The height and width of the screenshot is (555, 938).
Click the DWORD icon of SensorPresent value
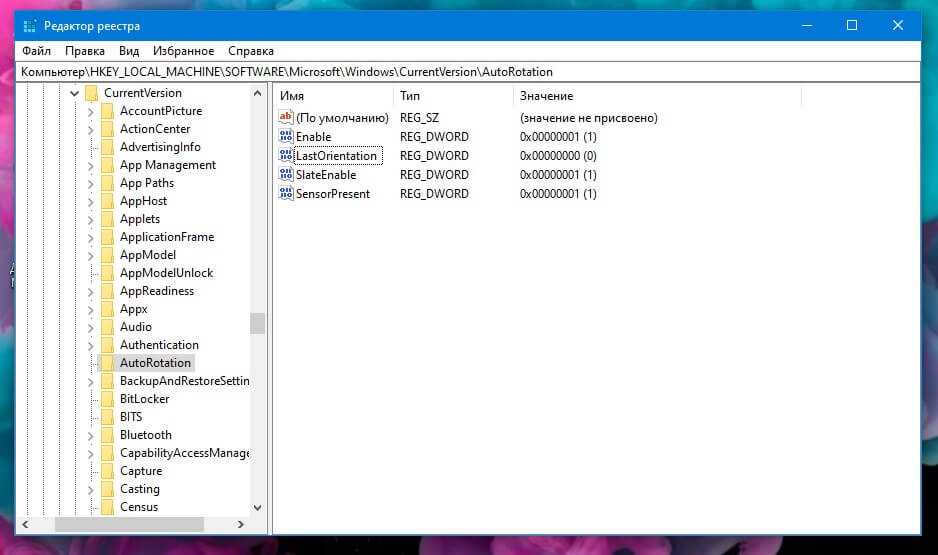286,194
